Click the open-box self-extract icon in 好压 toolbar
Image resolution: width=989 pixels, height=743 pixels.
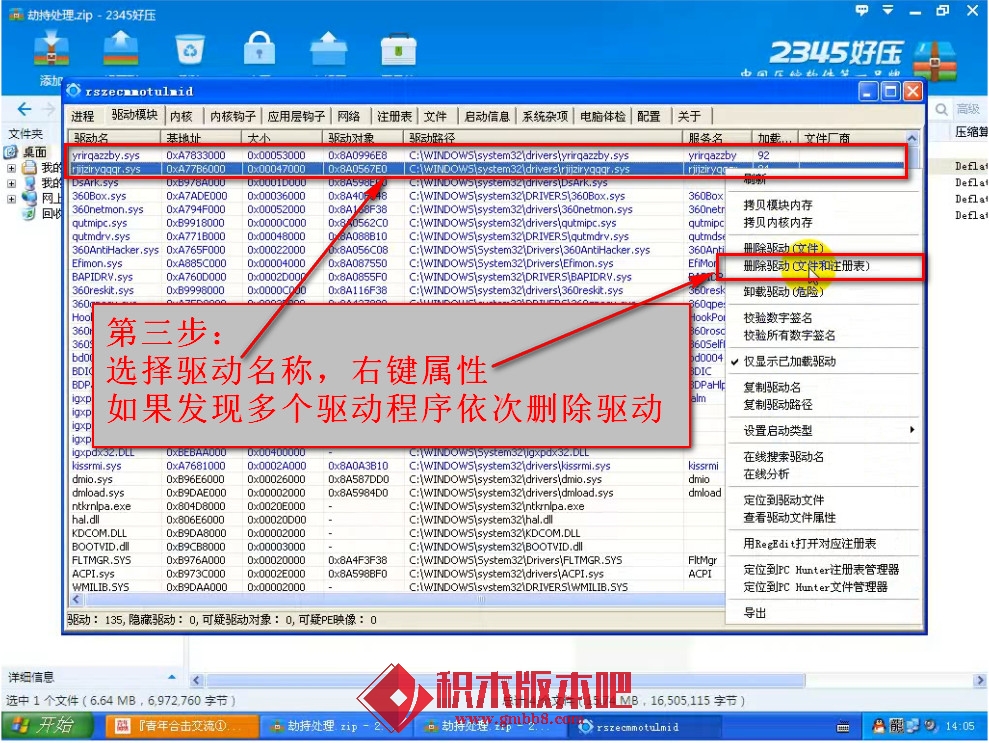point(329,49)
